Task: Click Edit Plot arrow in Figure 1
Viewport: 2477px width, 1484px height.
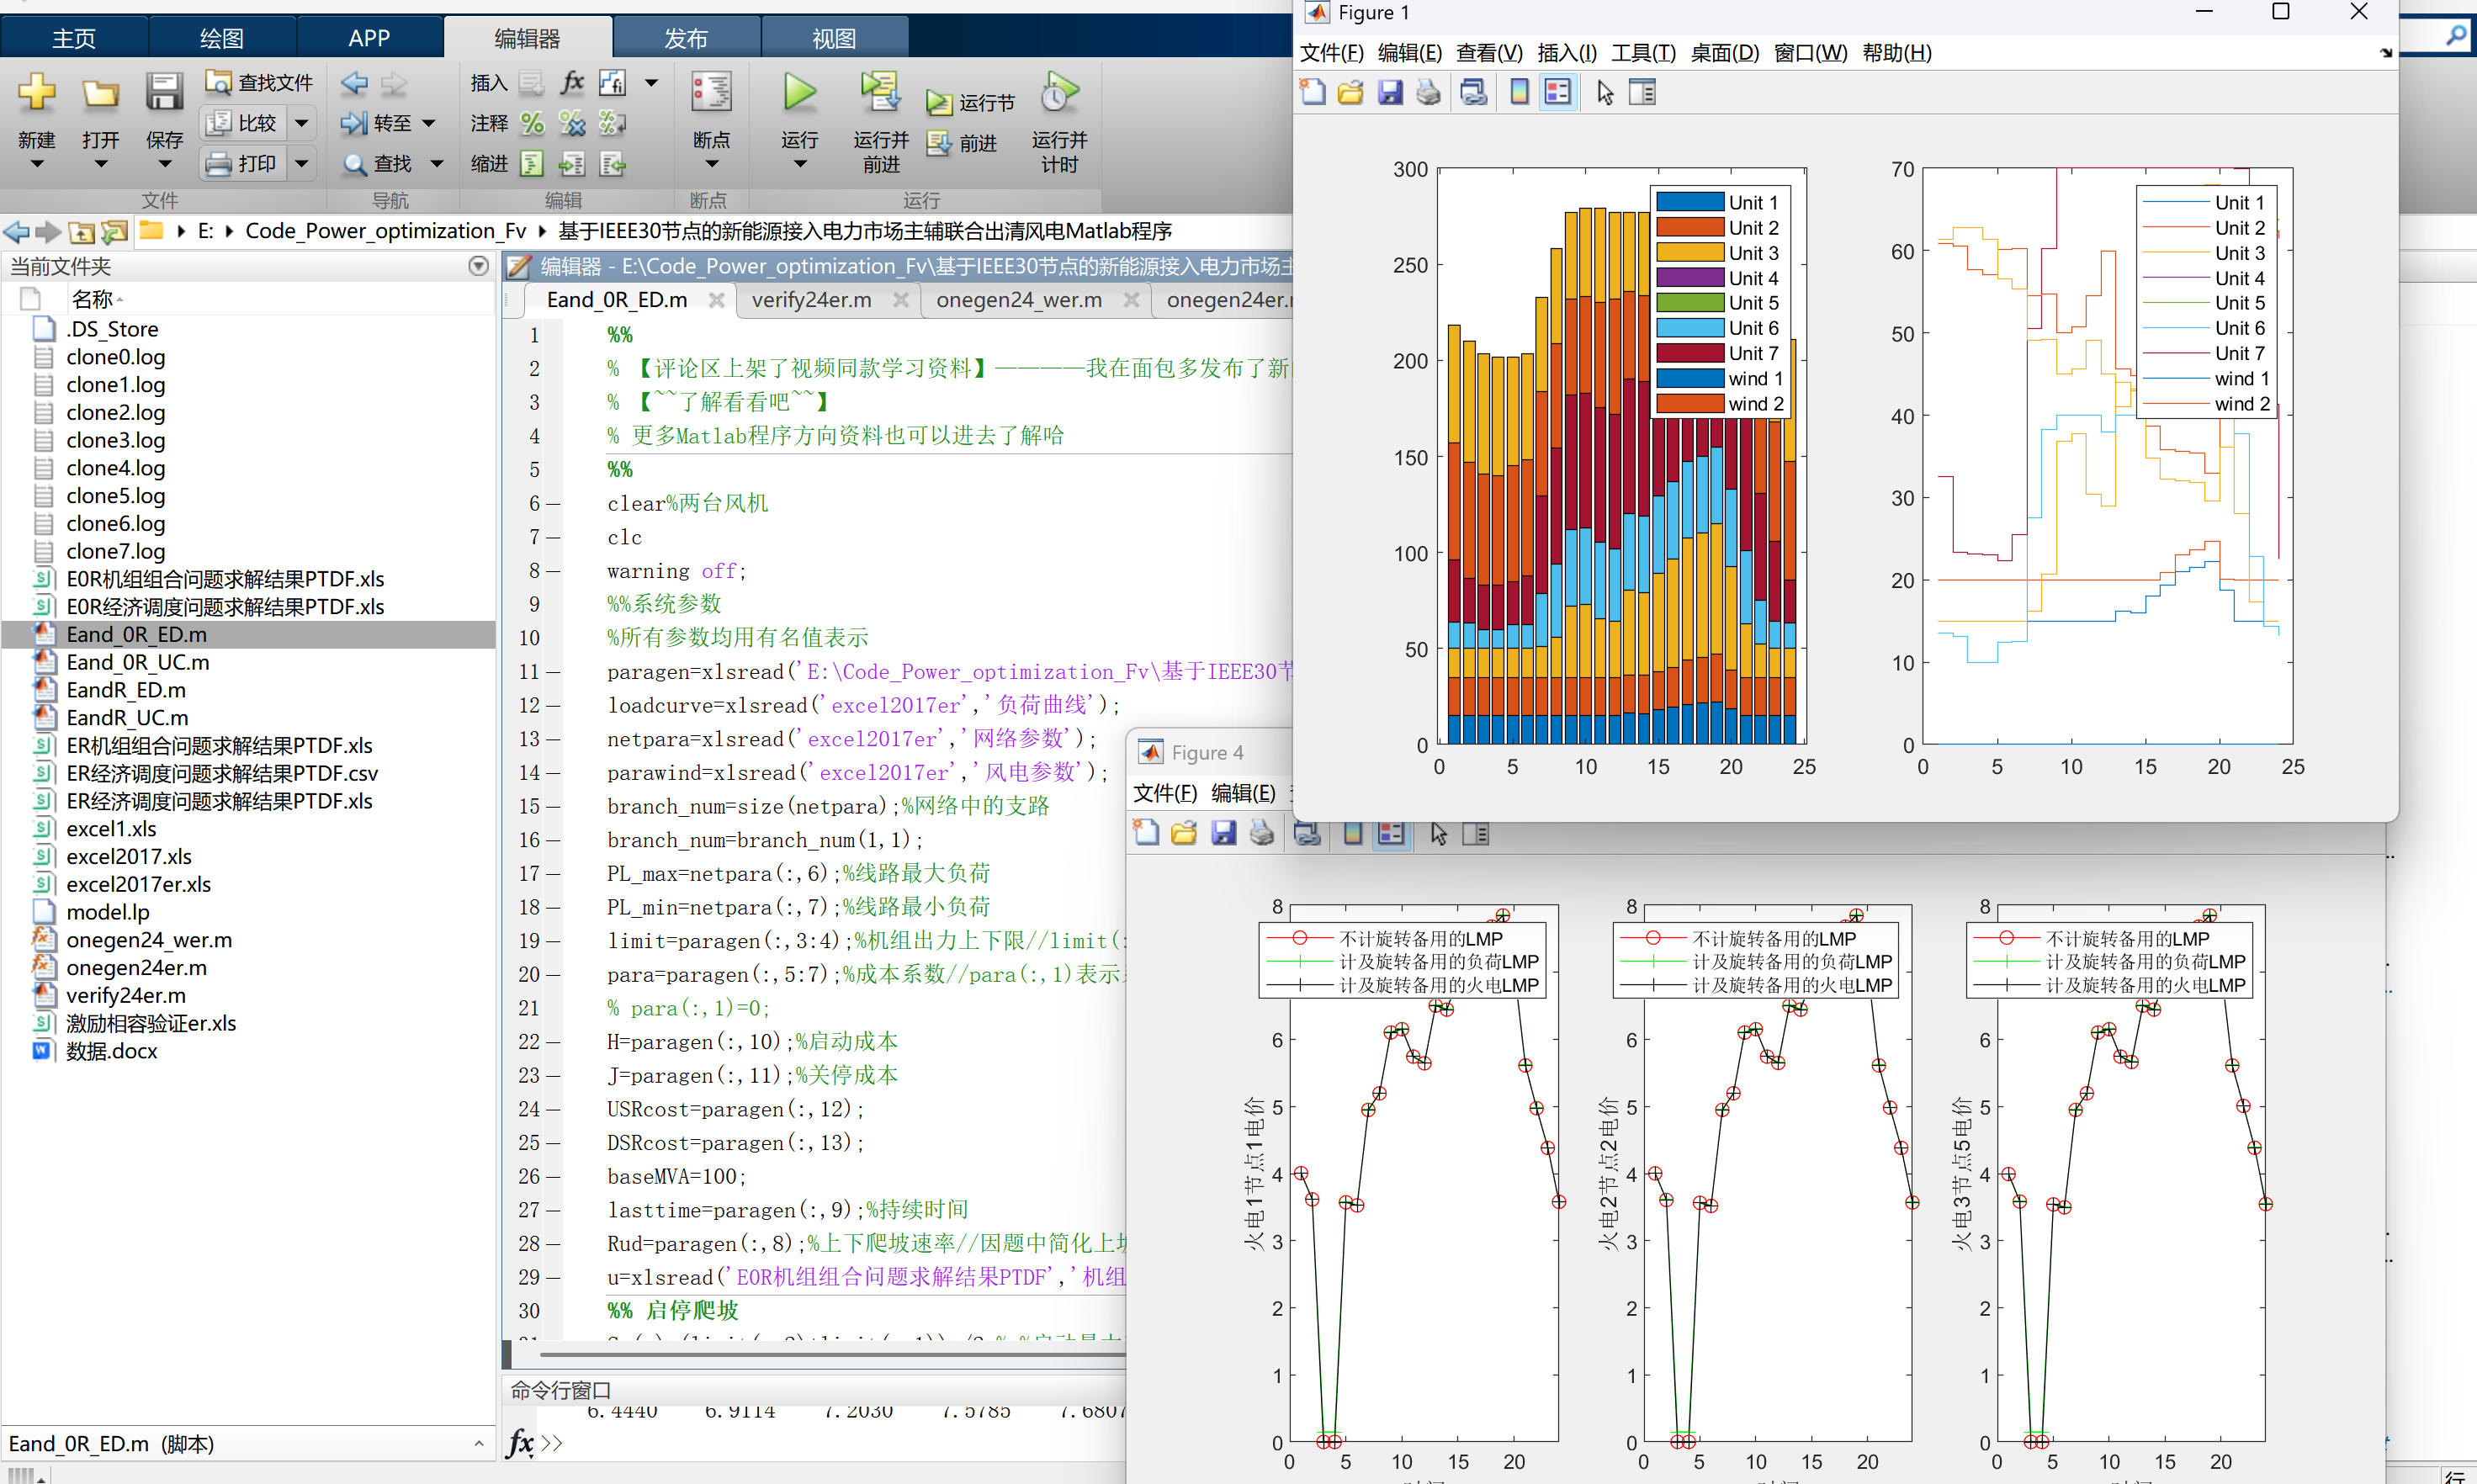Action: click(1605, 93)
